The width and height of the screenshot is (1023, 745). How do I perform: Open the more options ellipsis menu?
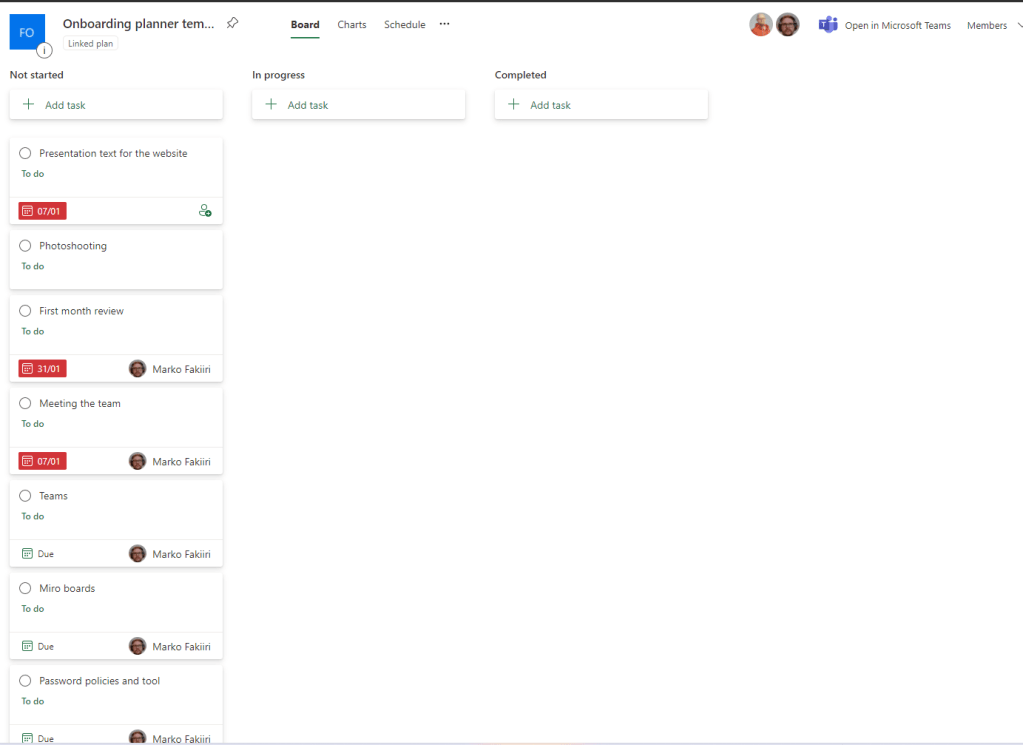click(x=445, y=24)
